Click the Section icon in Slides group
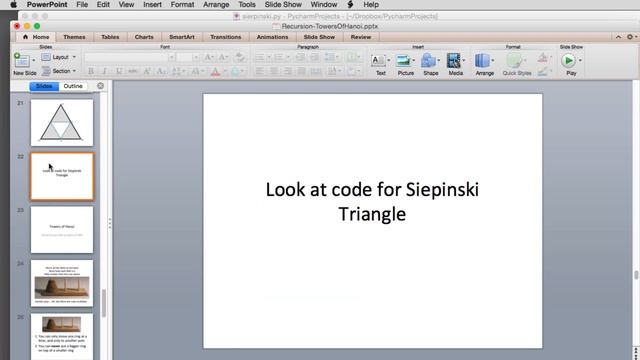The image size is (640, 360). [x=46, y=71]
